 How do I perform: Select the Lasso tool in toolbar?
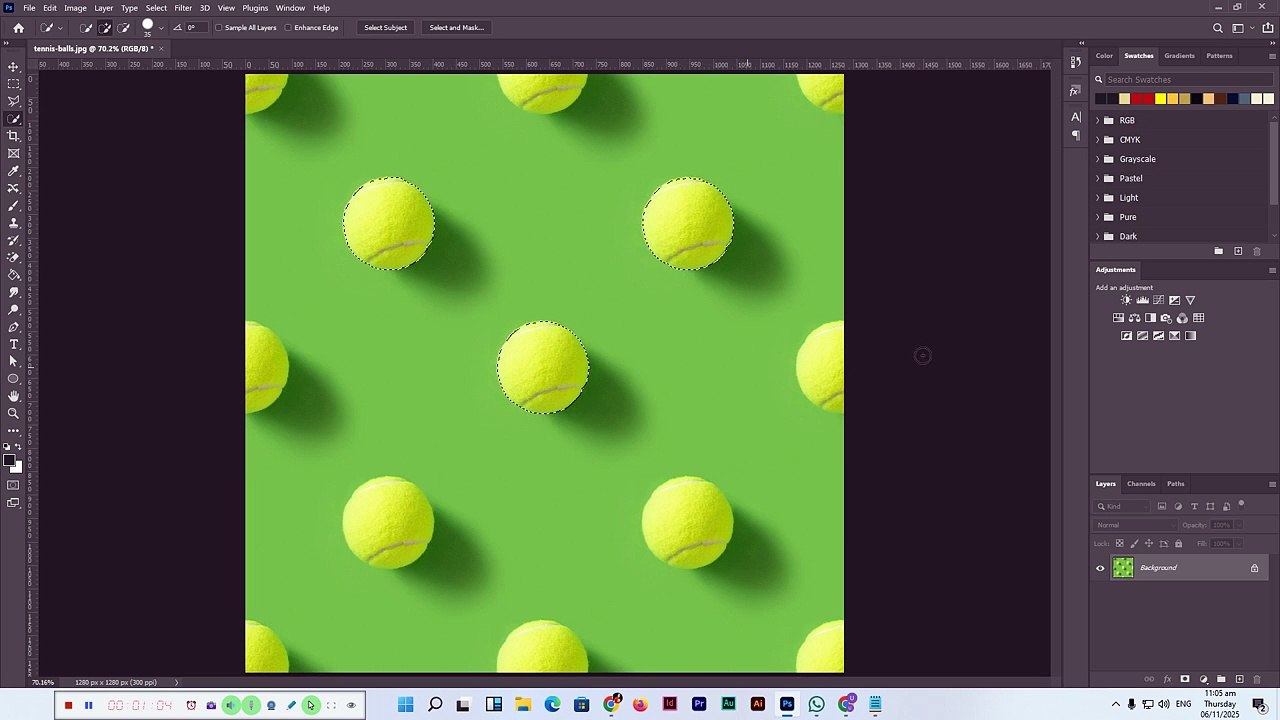14,101
